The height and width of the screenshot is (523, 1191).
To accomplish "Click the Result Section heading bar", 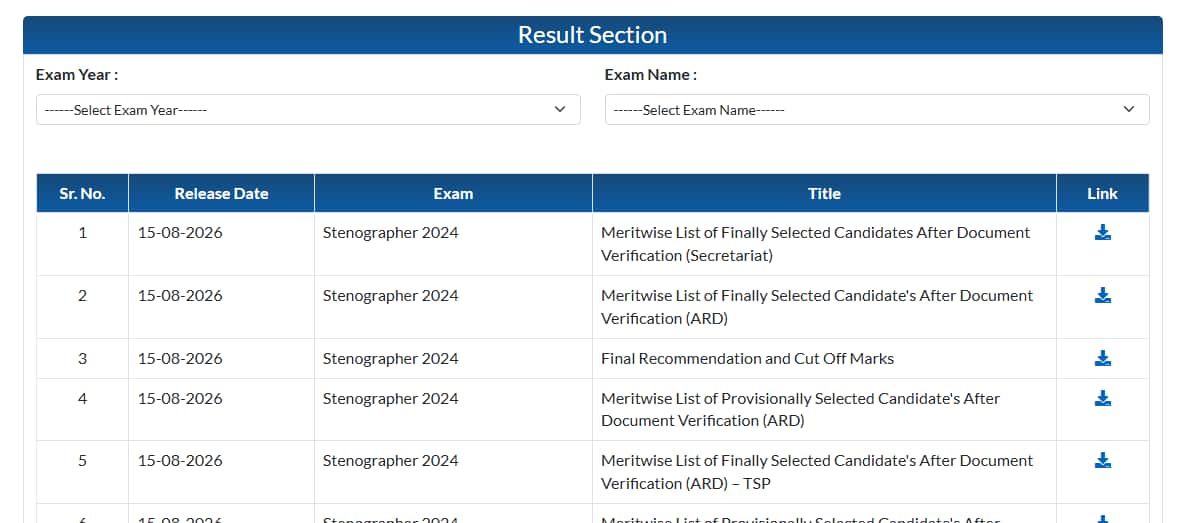I will (x=592, y=35).
